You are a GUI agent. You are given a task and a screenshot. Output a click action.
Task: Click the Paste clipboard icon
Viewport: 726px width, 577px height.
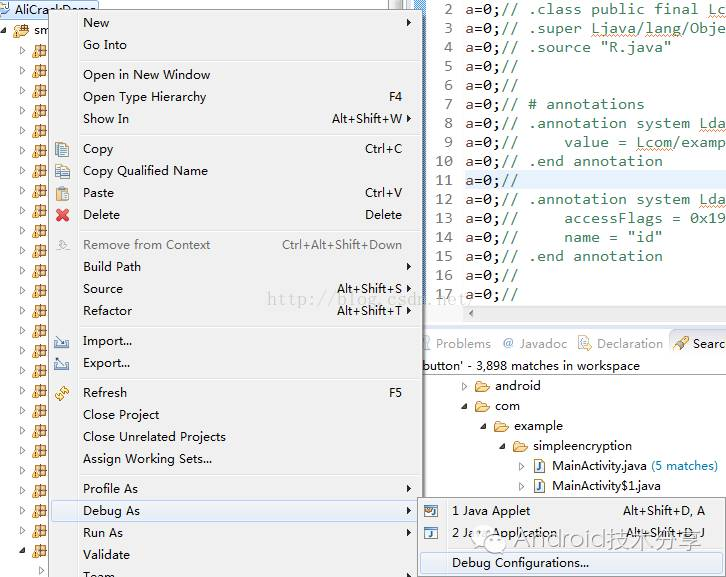pyautogui.click(x=62, y=193)
